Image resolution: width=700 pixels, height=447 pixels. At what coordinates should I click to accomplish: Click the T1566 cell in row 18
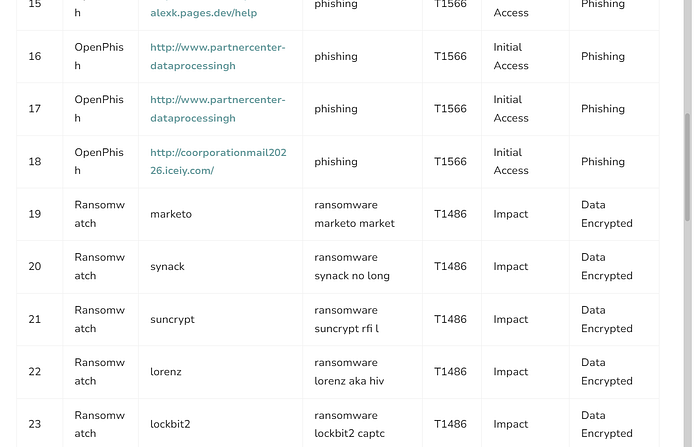click(x=452, y=162)
